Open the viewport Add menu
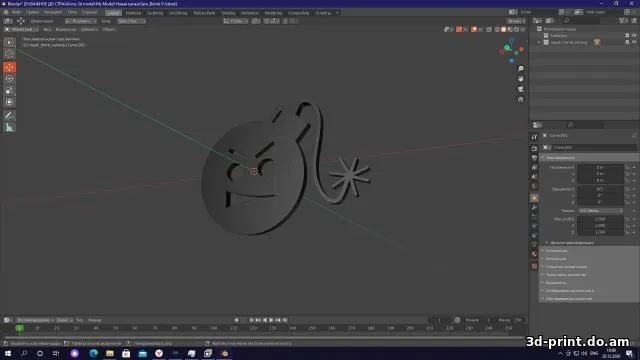640x360 pixels. click(x=89, y=29)
